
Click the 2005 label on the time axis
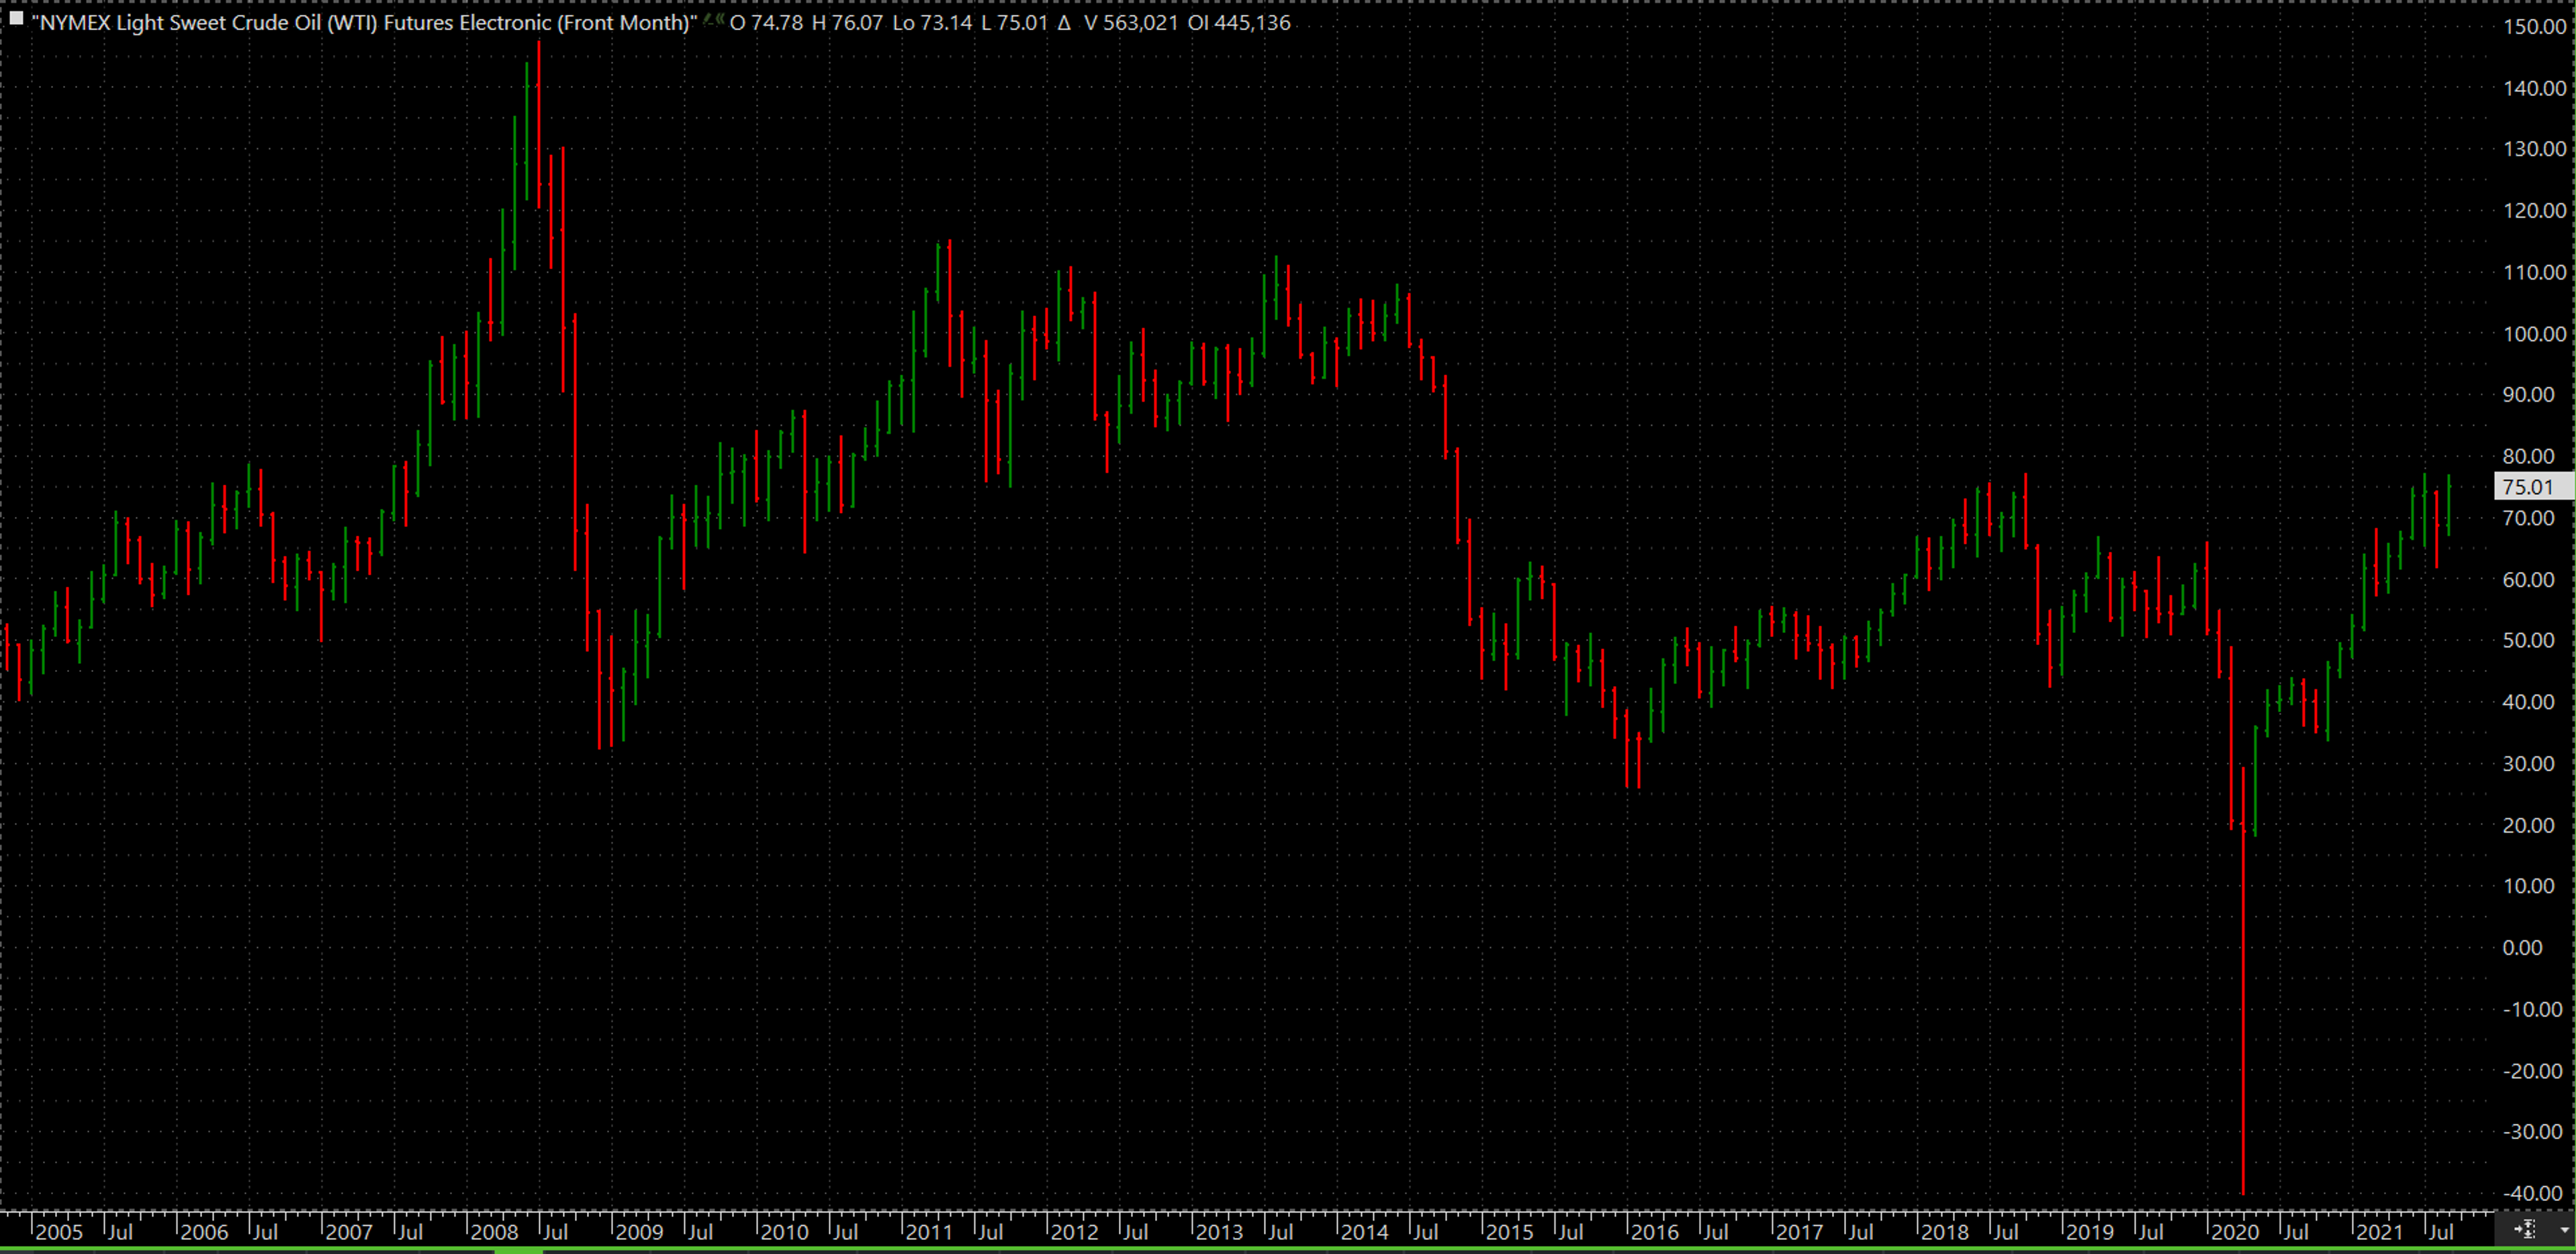pyautogui.click(x=59, y=1232)
